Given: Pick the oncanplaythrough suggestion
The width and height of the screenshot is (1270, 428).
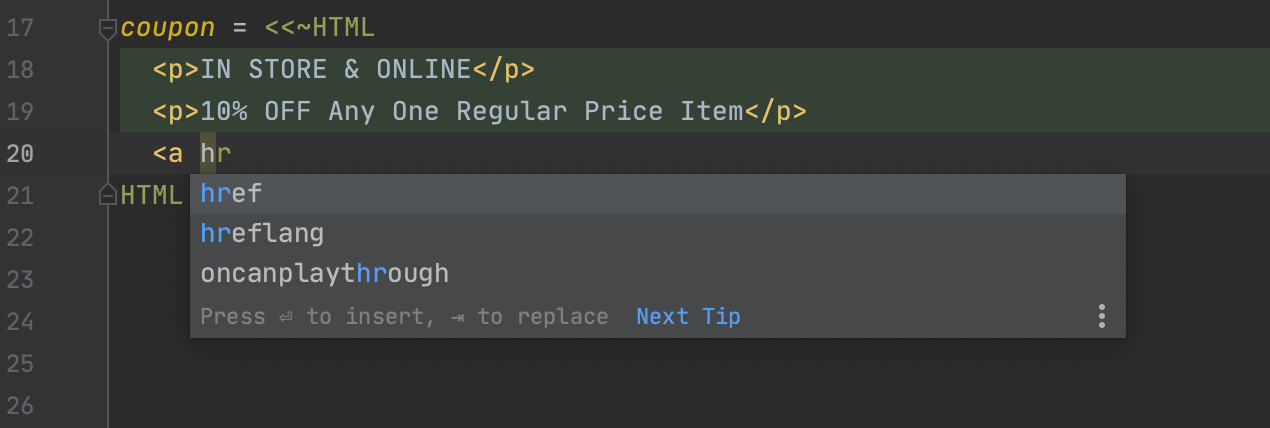Looking at the screenshot, I should coord(658,273).
